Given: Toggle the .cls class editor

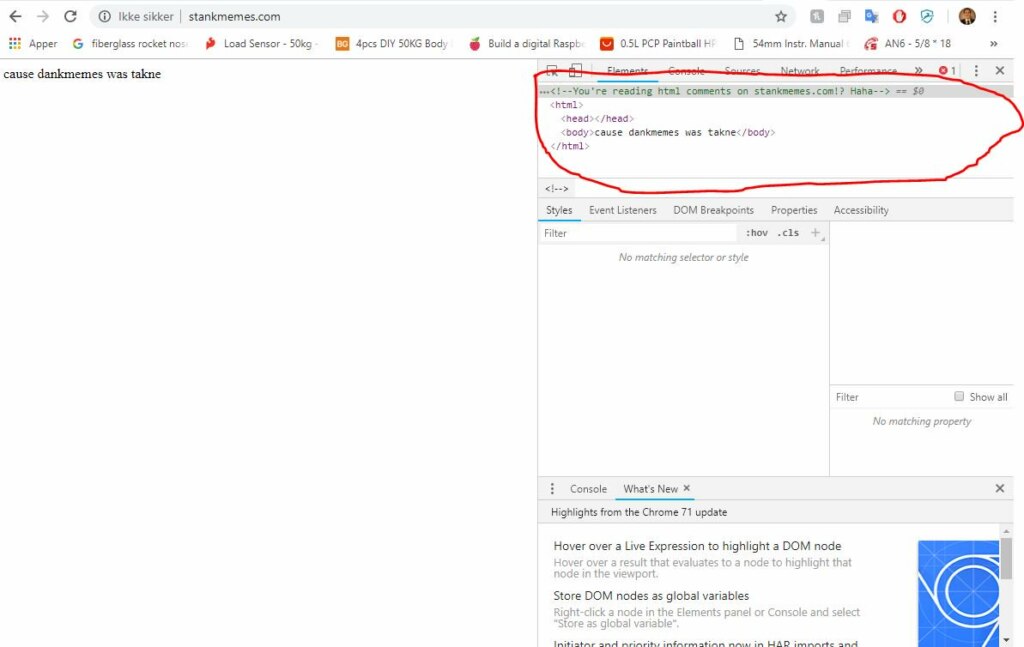Looking at the screenshot, I should [x=788, y=233].
